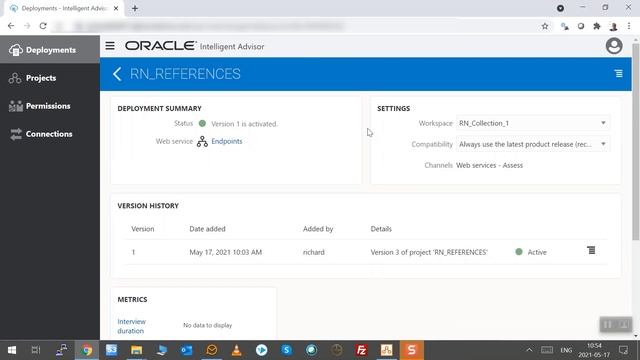The image size is (640, 360).
Task: Show hidden system tray icons
Action: [x=529, y=350]
